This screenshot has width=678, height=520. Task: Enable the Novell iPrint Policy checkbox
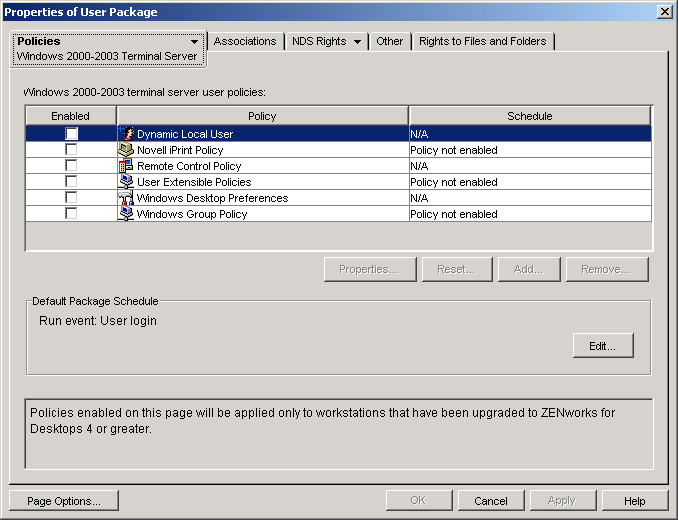pos(71,150)
